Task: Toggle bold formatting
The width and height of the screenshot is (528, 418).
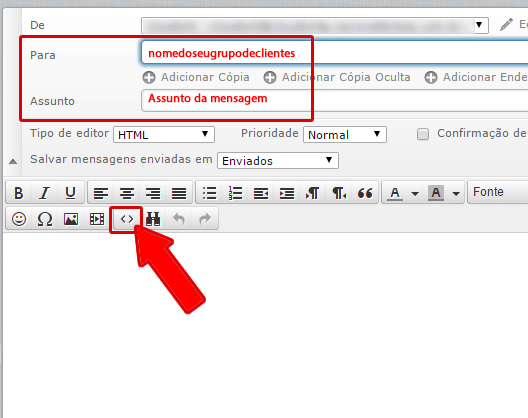Action: click(19, 193)
